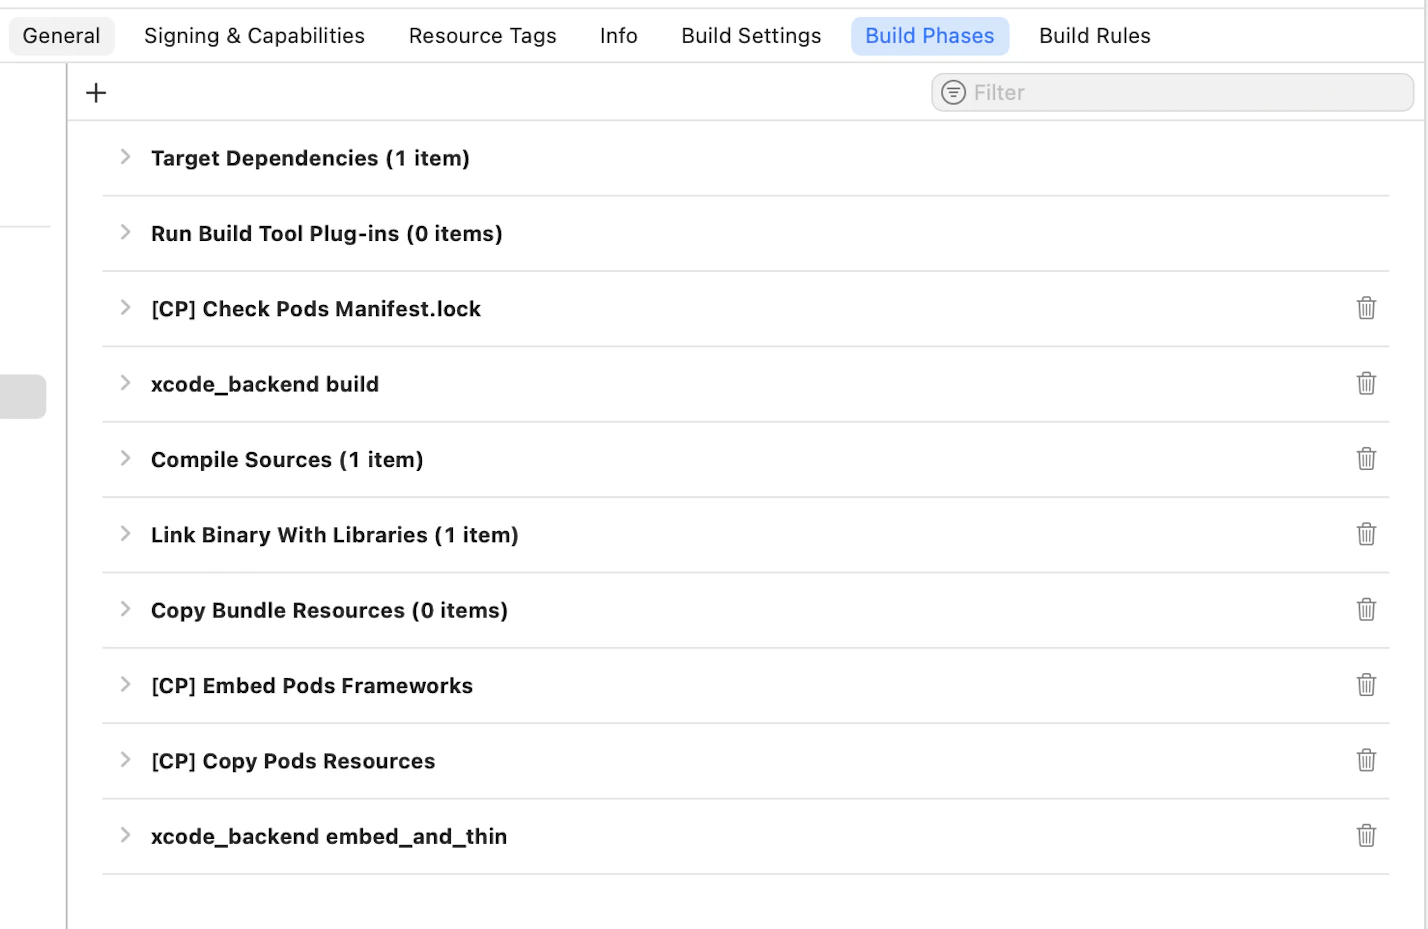Image resolution: width=1428 pixels, height=929 pixels.
Task: Delete the Check Pods Manifest.lock phase
Action: click(x=1366, y=308)
